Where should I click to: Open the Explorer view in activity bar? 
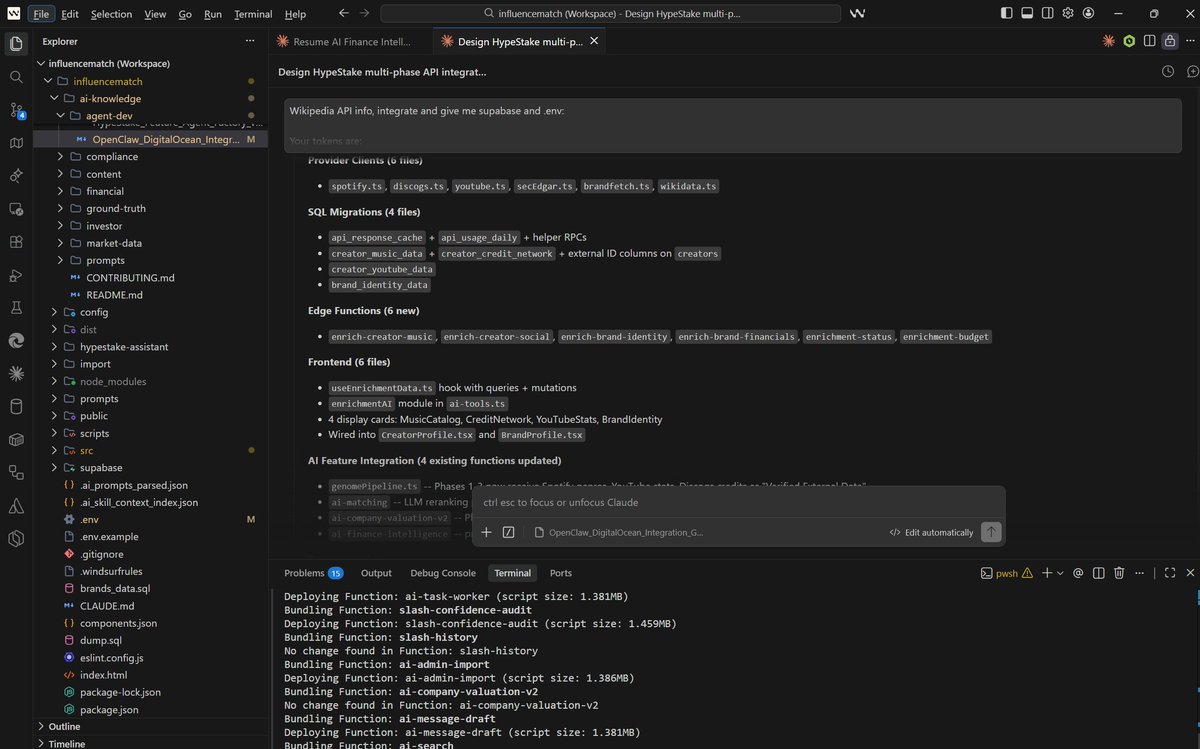pos(16,43)
